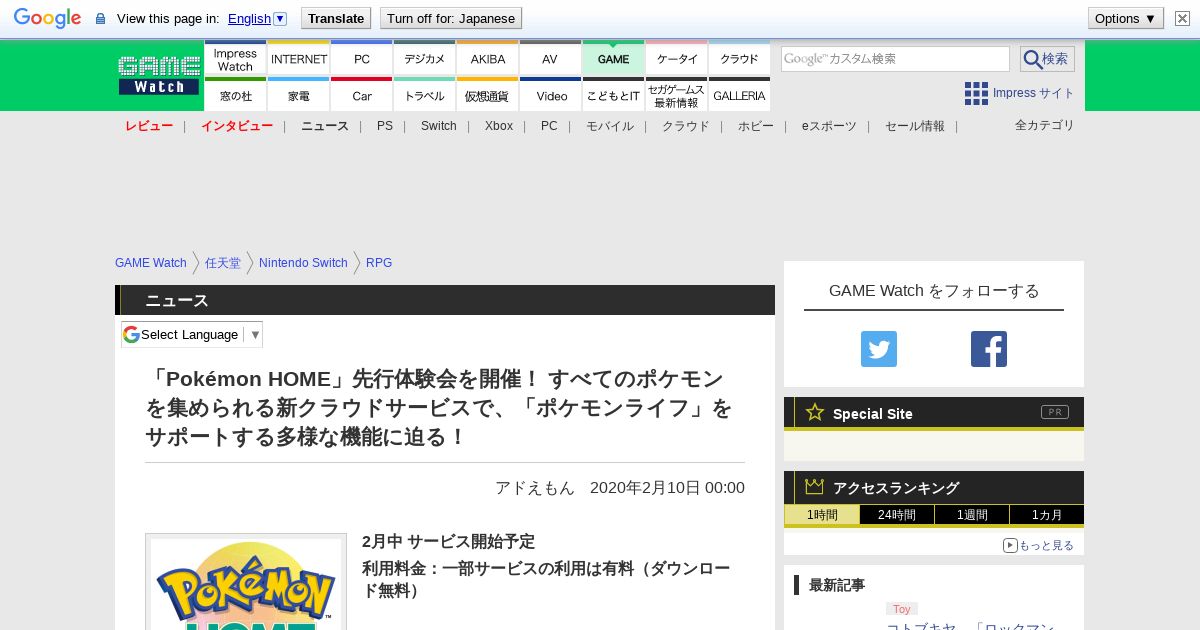Open the Impress Watch site tab
The height and width of the screenshot is (630, 1200).
click(235, 59)
